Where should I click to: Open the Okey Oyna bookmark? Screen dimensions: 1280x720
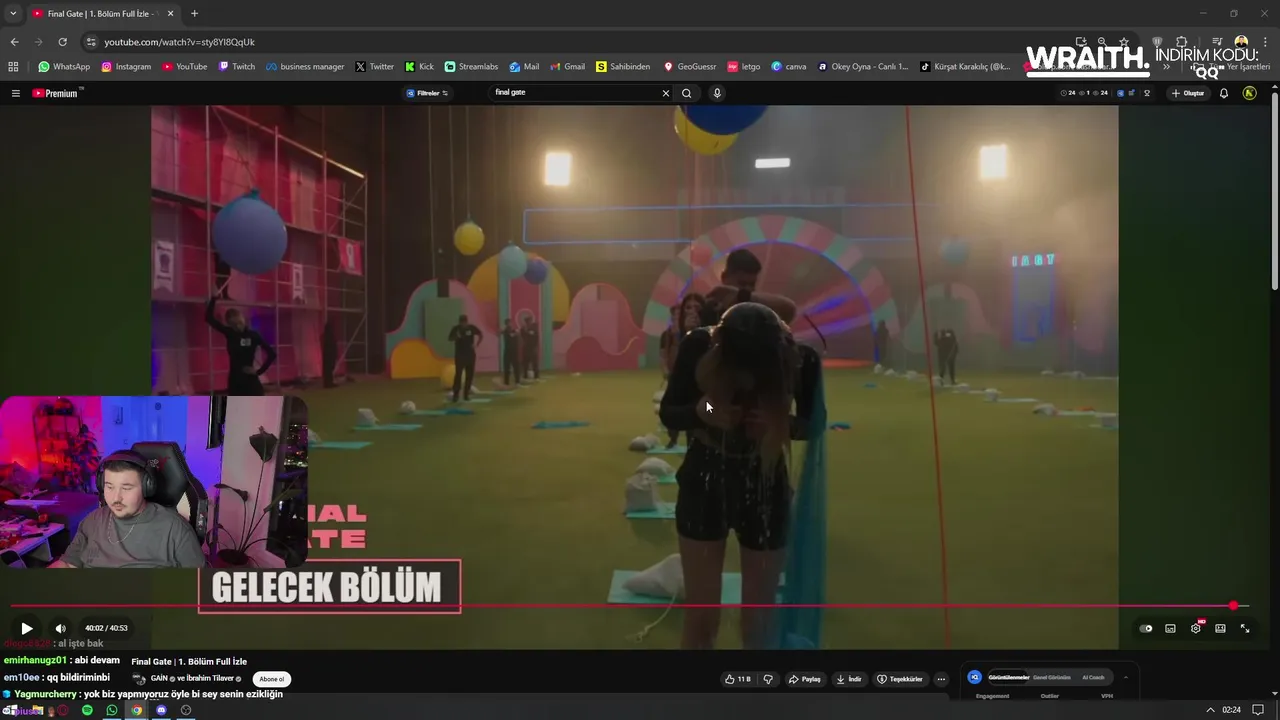tap(863, 67)
